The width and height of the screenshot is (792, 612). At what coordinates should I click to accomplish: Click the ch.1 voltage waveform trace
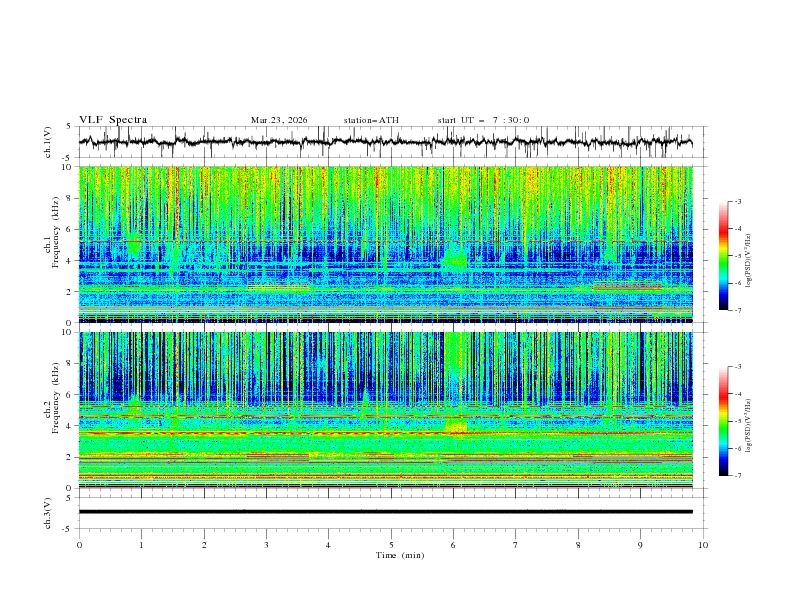coord(385,141)
